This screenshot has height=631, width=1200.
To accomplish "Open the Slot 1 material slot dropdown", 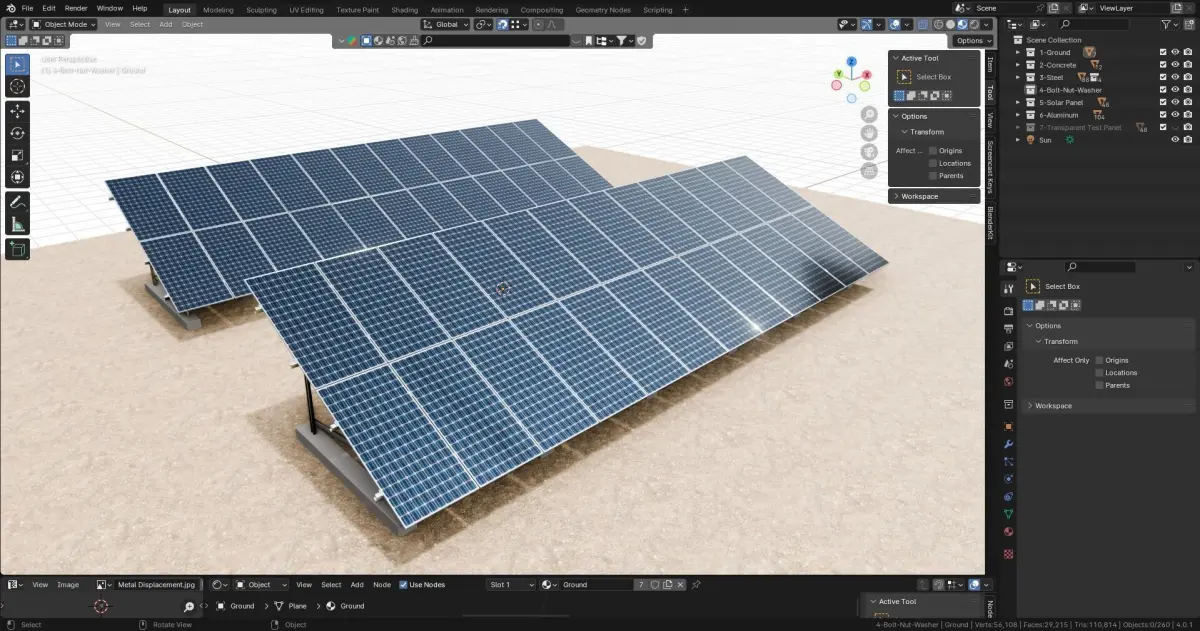I will (x=510, y=585).
